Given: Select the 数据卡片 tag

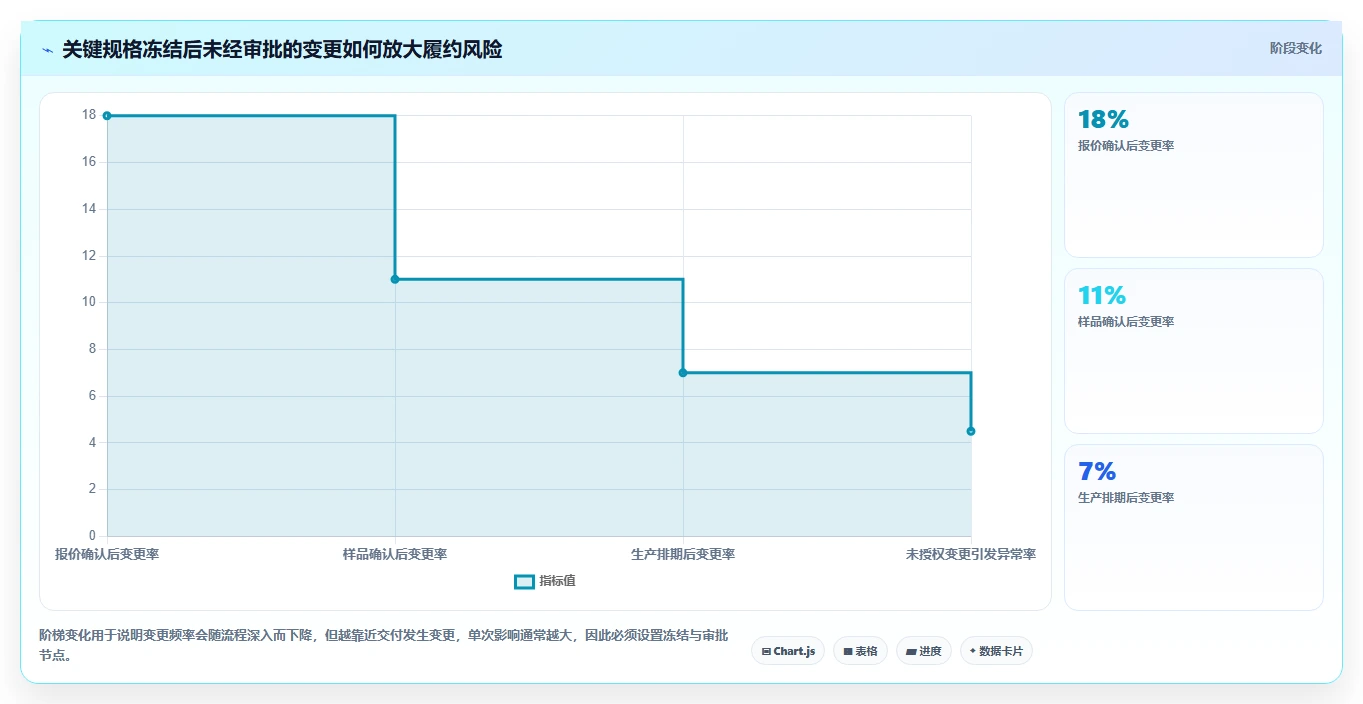Looking at the screenshot, I should pyautogui.click(x=996, y=651).
